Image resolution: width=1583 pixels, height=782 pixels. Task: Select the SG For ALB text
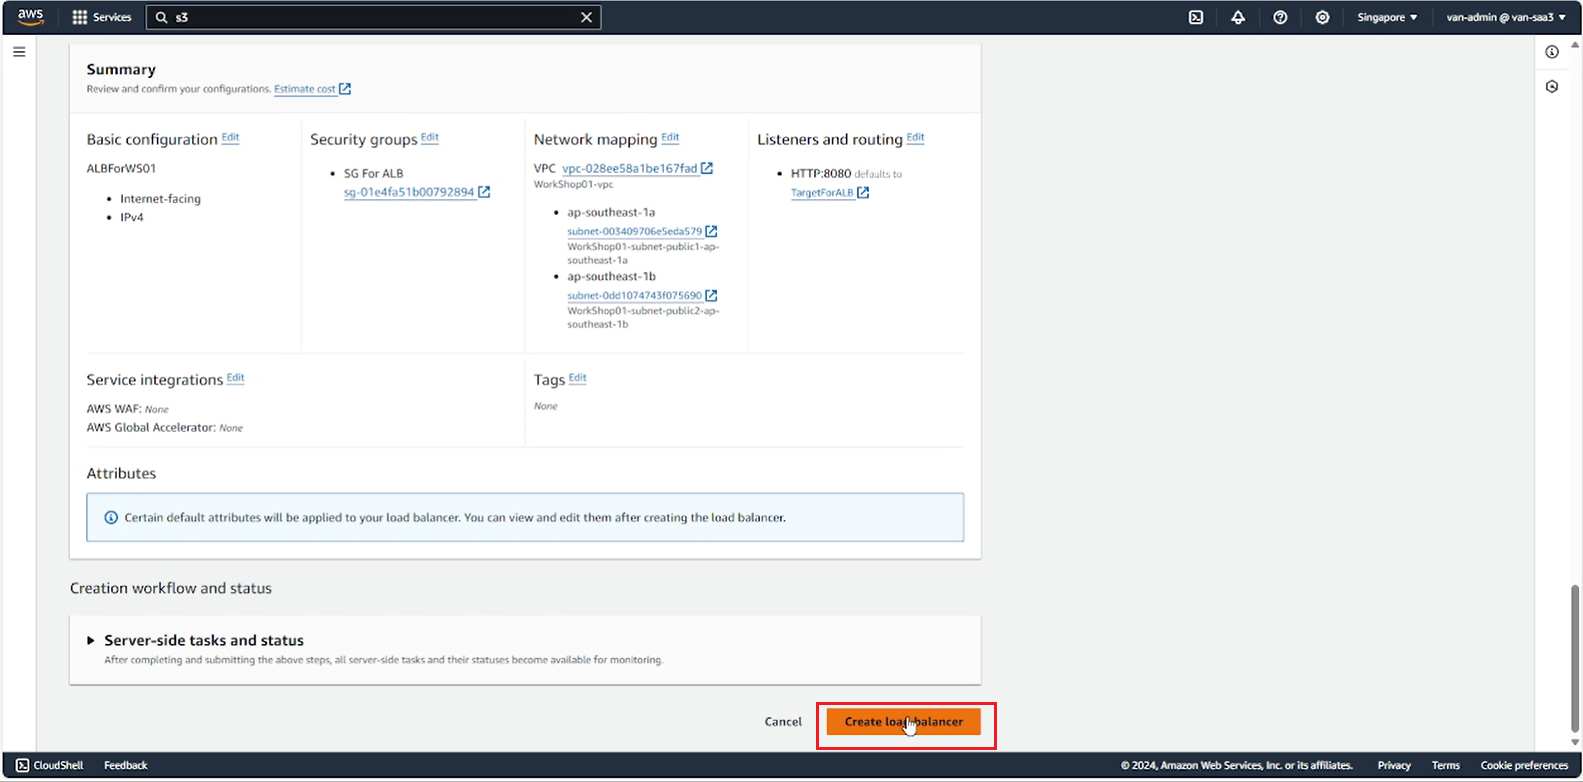point(373,174)
